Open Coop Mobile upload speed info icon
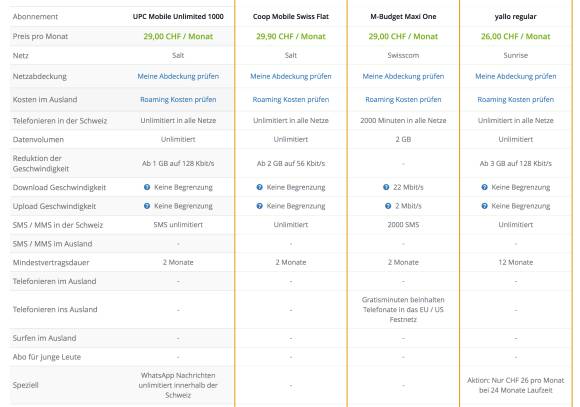The image size is (580, 407). coord(259,206)
